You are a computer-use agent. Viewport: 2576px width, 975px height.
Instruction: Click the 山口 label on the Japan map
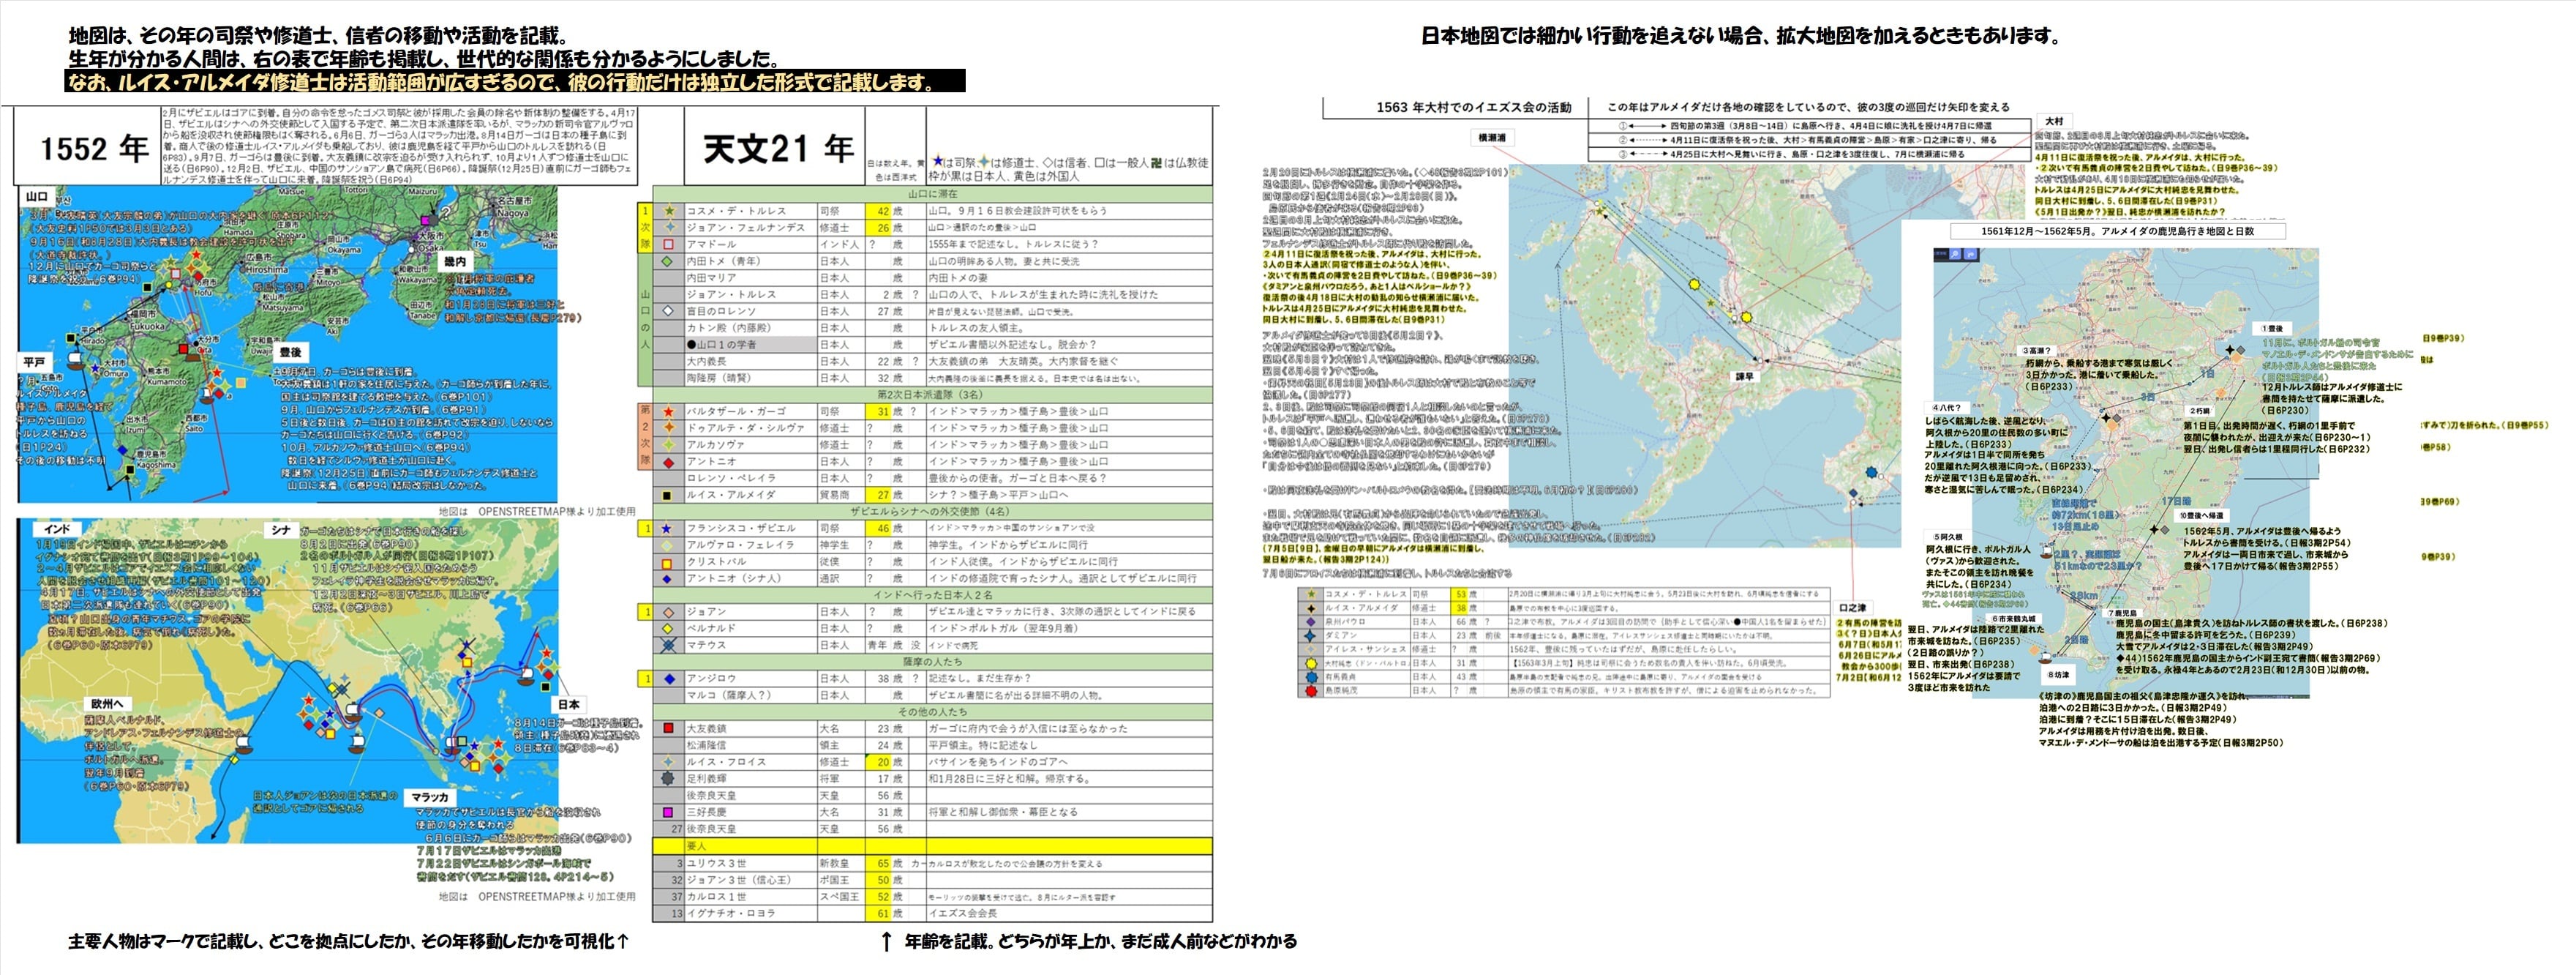click(x=37, y=197)
